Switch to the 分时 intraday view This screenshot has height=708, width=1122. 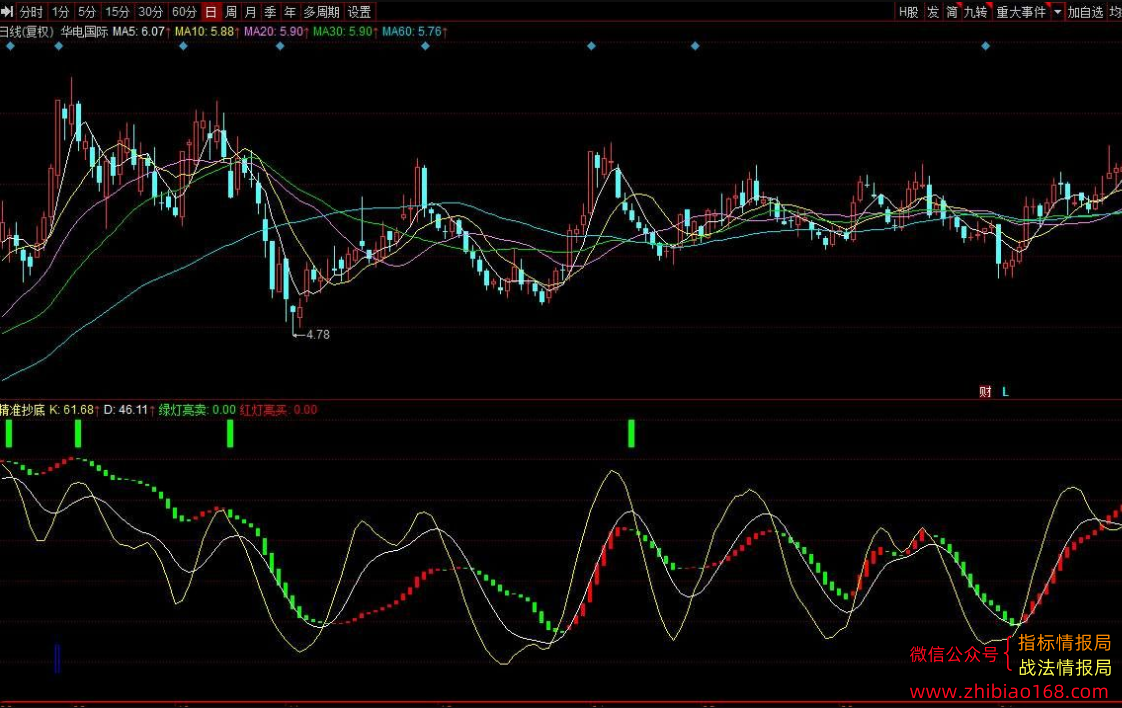click(x=31, y=11)
